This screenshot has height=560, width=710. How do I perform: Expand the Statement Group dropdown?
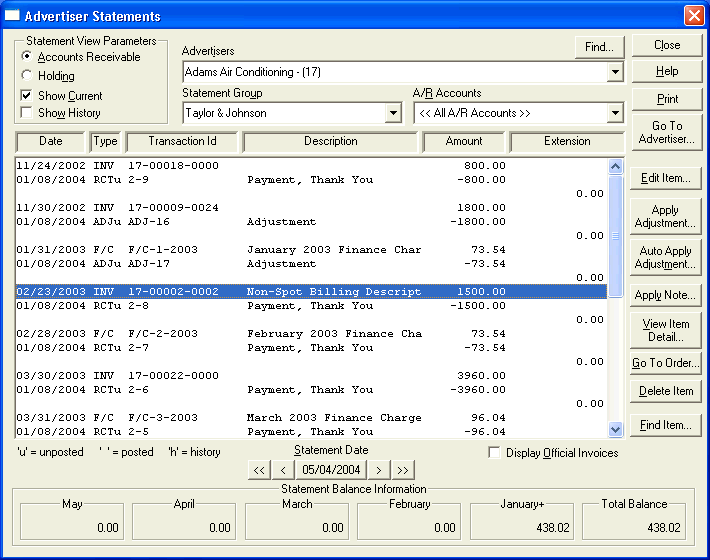tap(393, 113)
